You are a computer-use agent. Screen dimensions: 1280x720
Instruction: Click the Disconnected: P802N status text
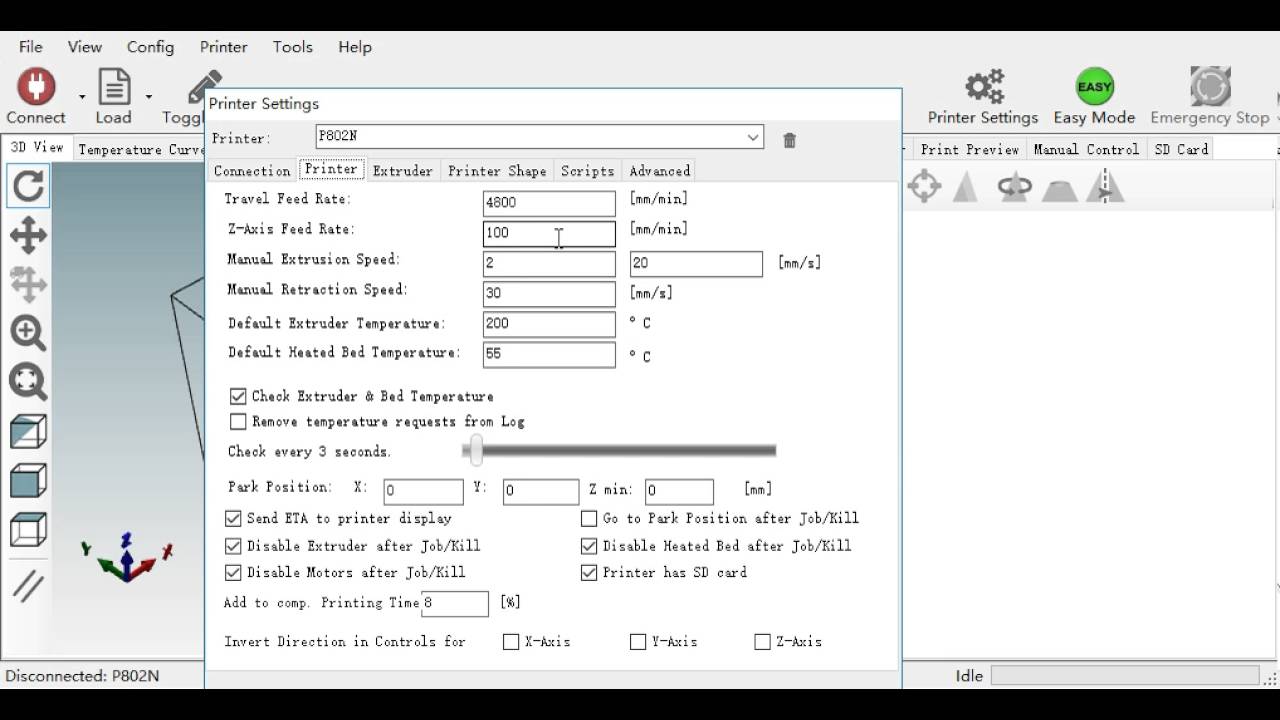(82, 675)
